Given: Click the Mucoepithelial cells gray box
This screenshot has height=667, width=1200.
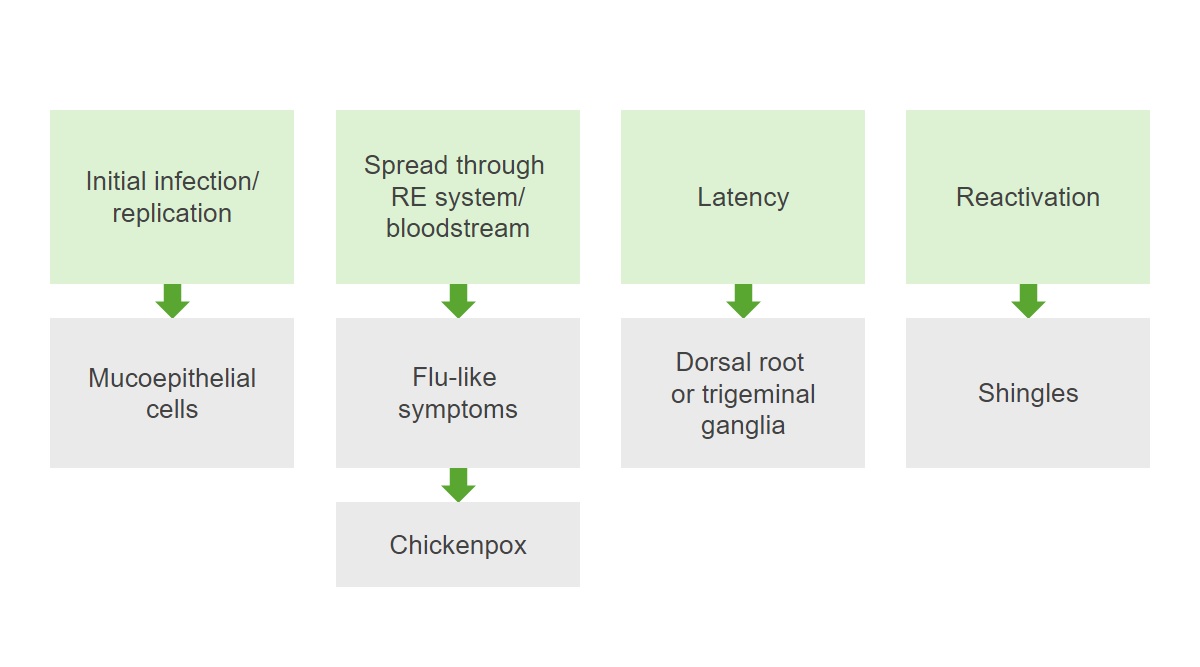Looking at the screenshot, I should 172,393.
